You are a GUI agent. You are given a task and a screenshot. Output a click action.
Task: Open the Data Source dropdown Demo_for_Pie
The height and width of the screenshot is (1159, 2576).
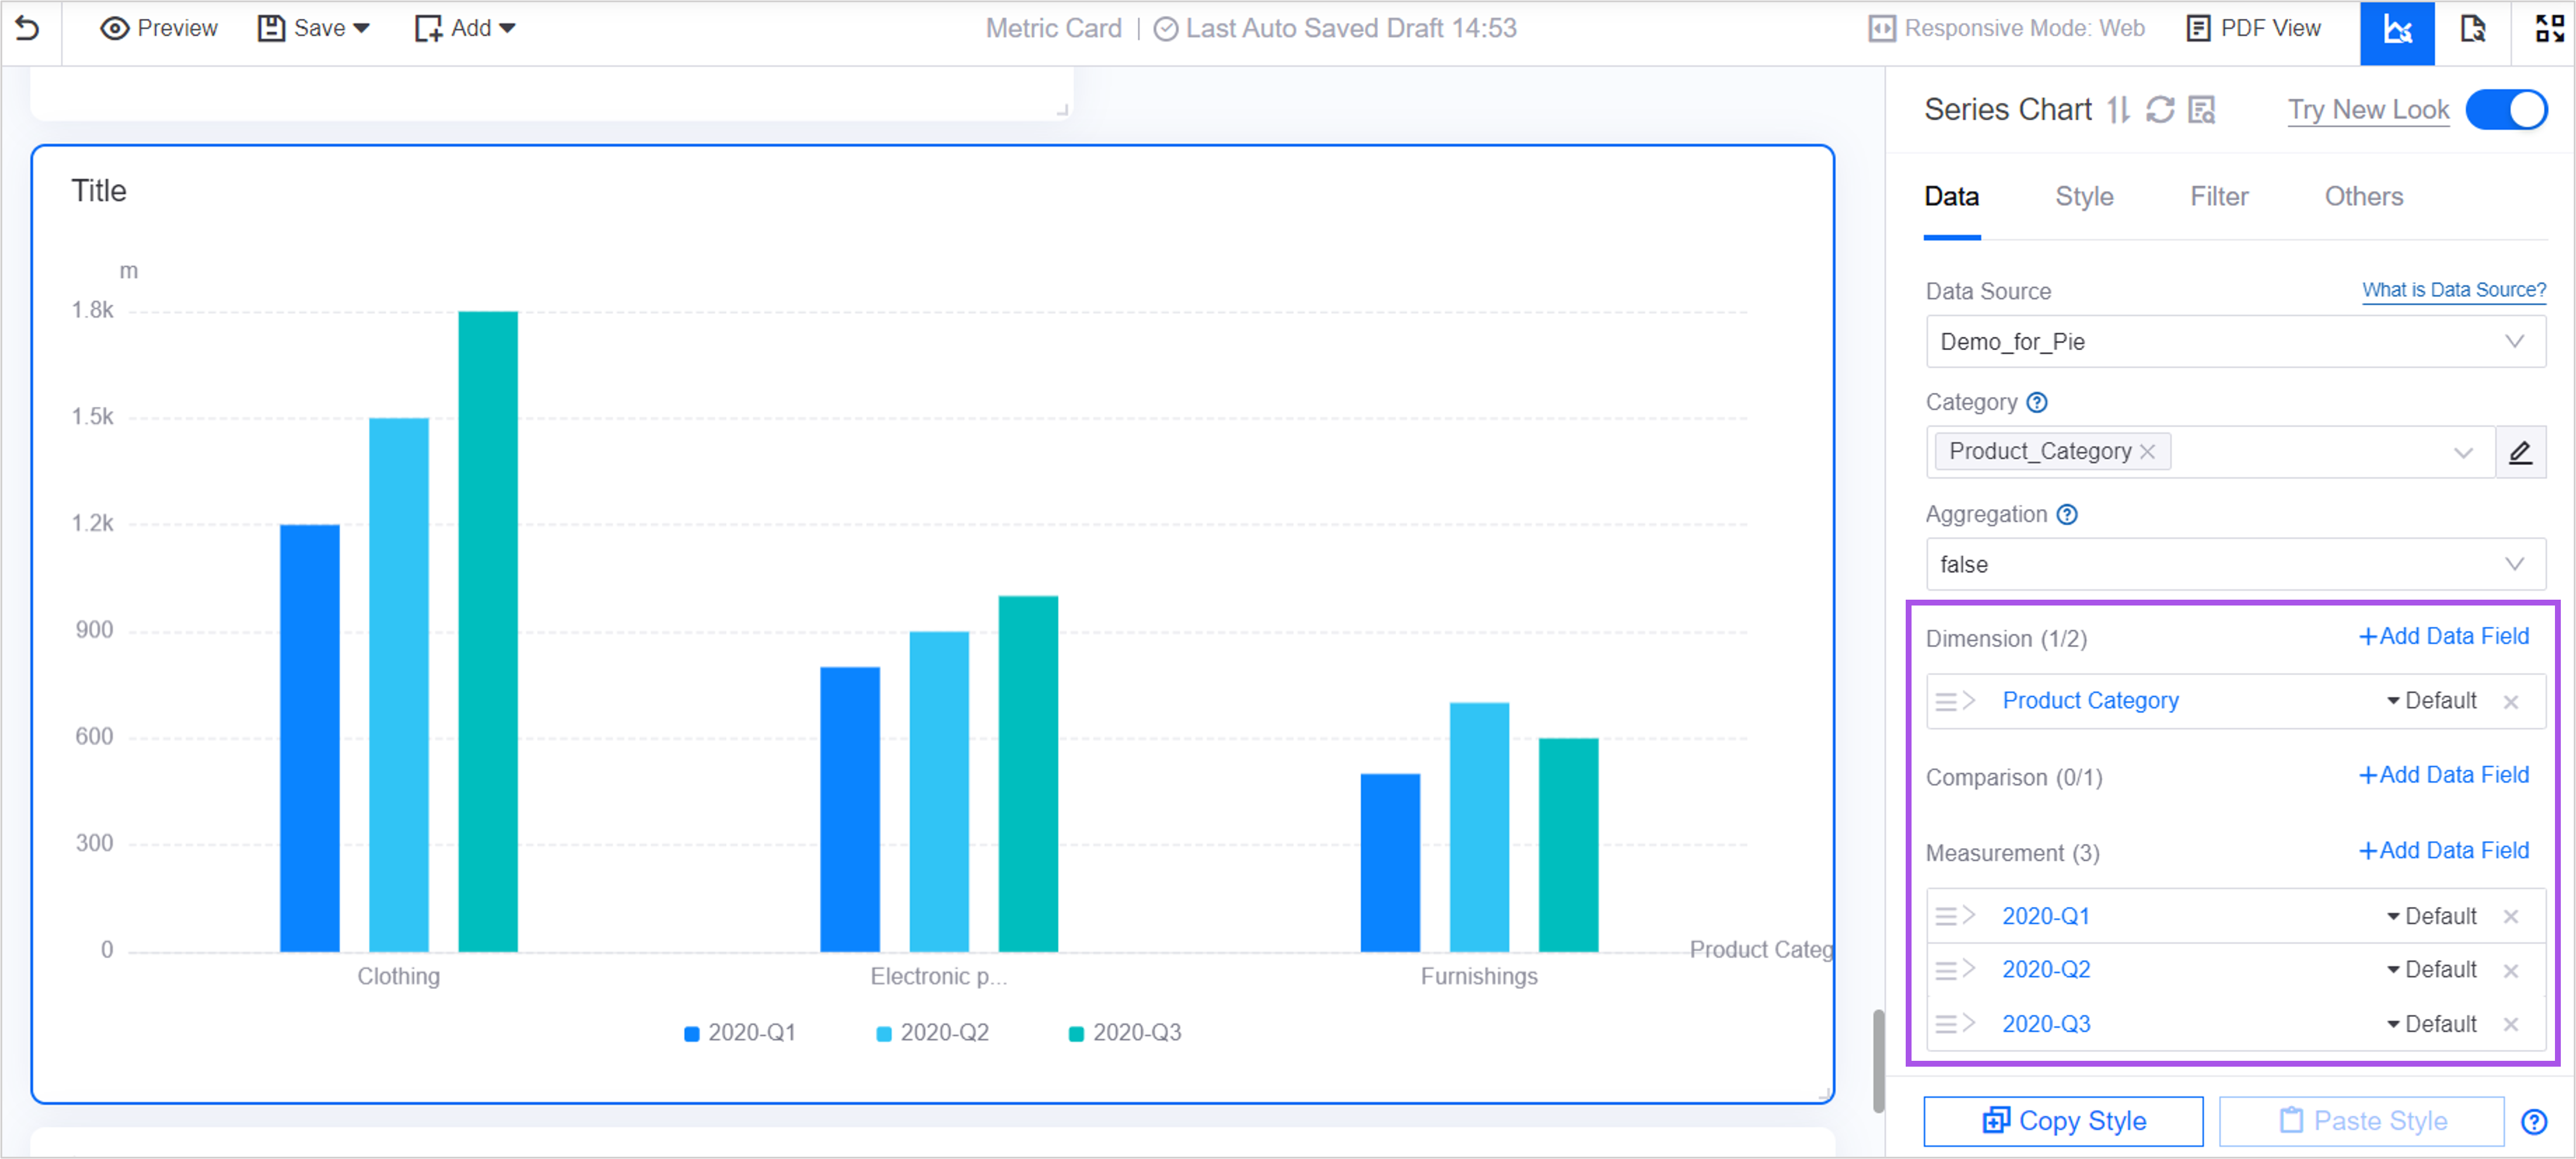(2235, 342)
